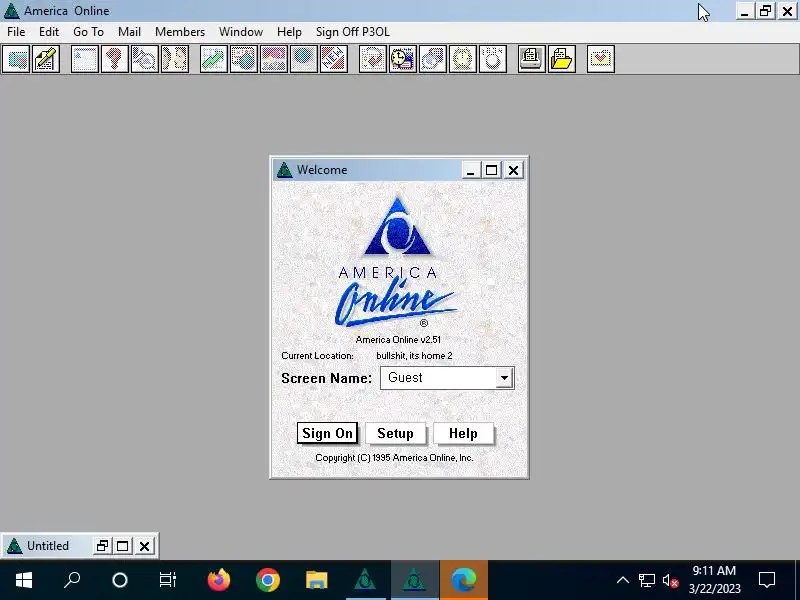Minimize the Welcome window
800x600 pixels.
(x=470, y=170)
